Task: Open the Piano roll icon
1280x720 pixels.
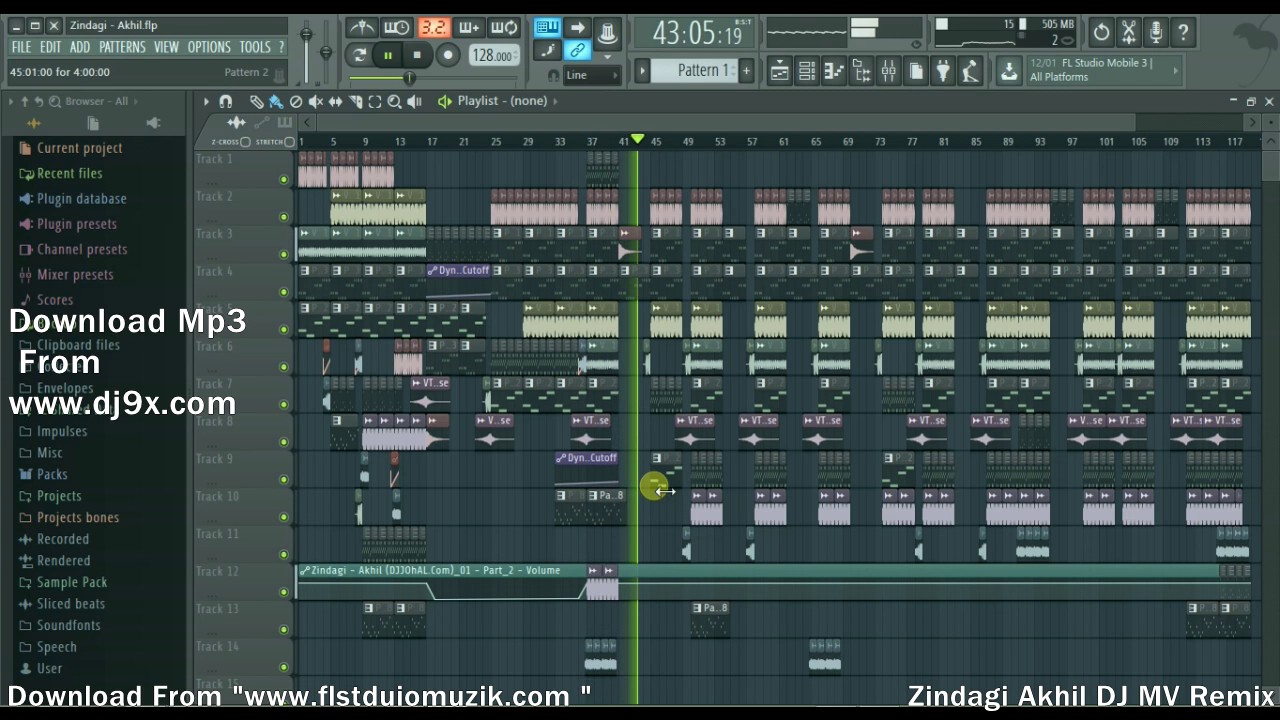Action: click(834, 71)
